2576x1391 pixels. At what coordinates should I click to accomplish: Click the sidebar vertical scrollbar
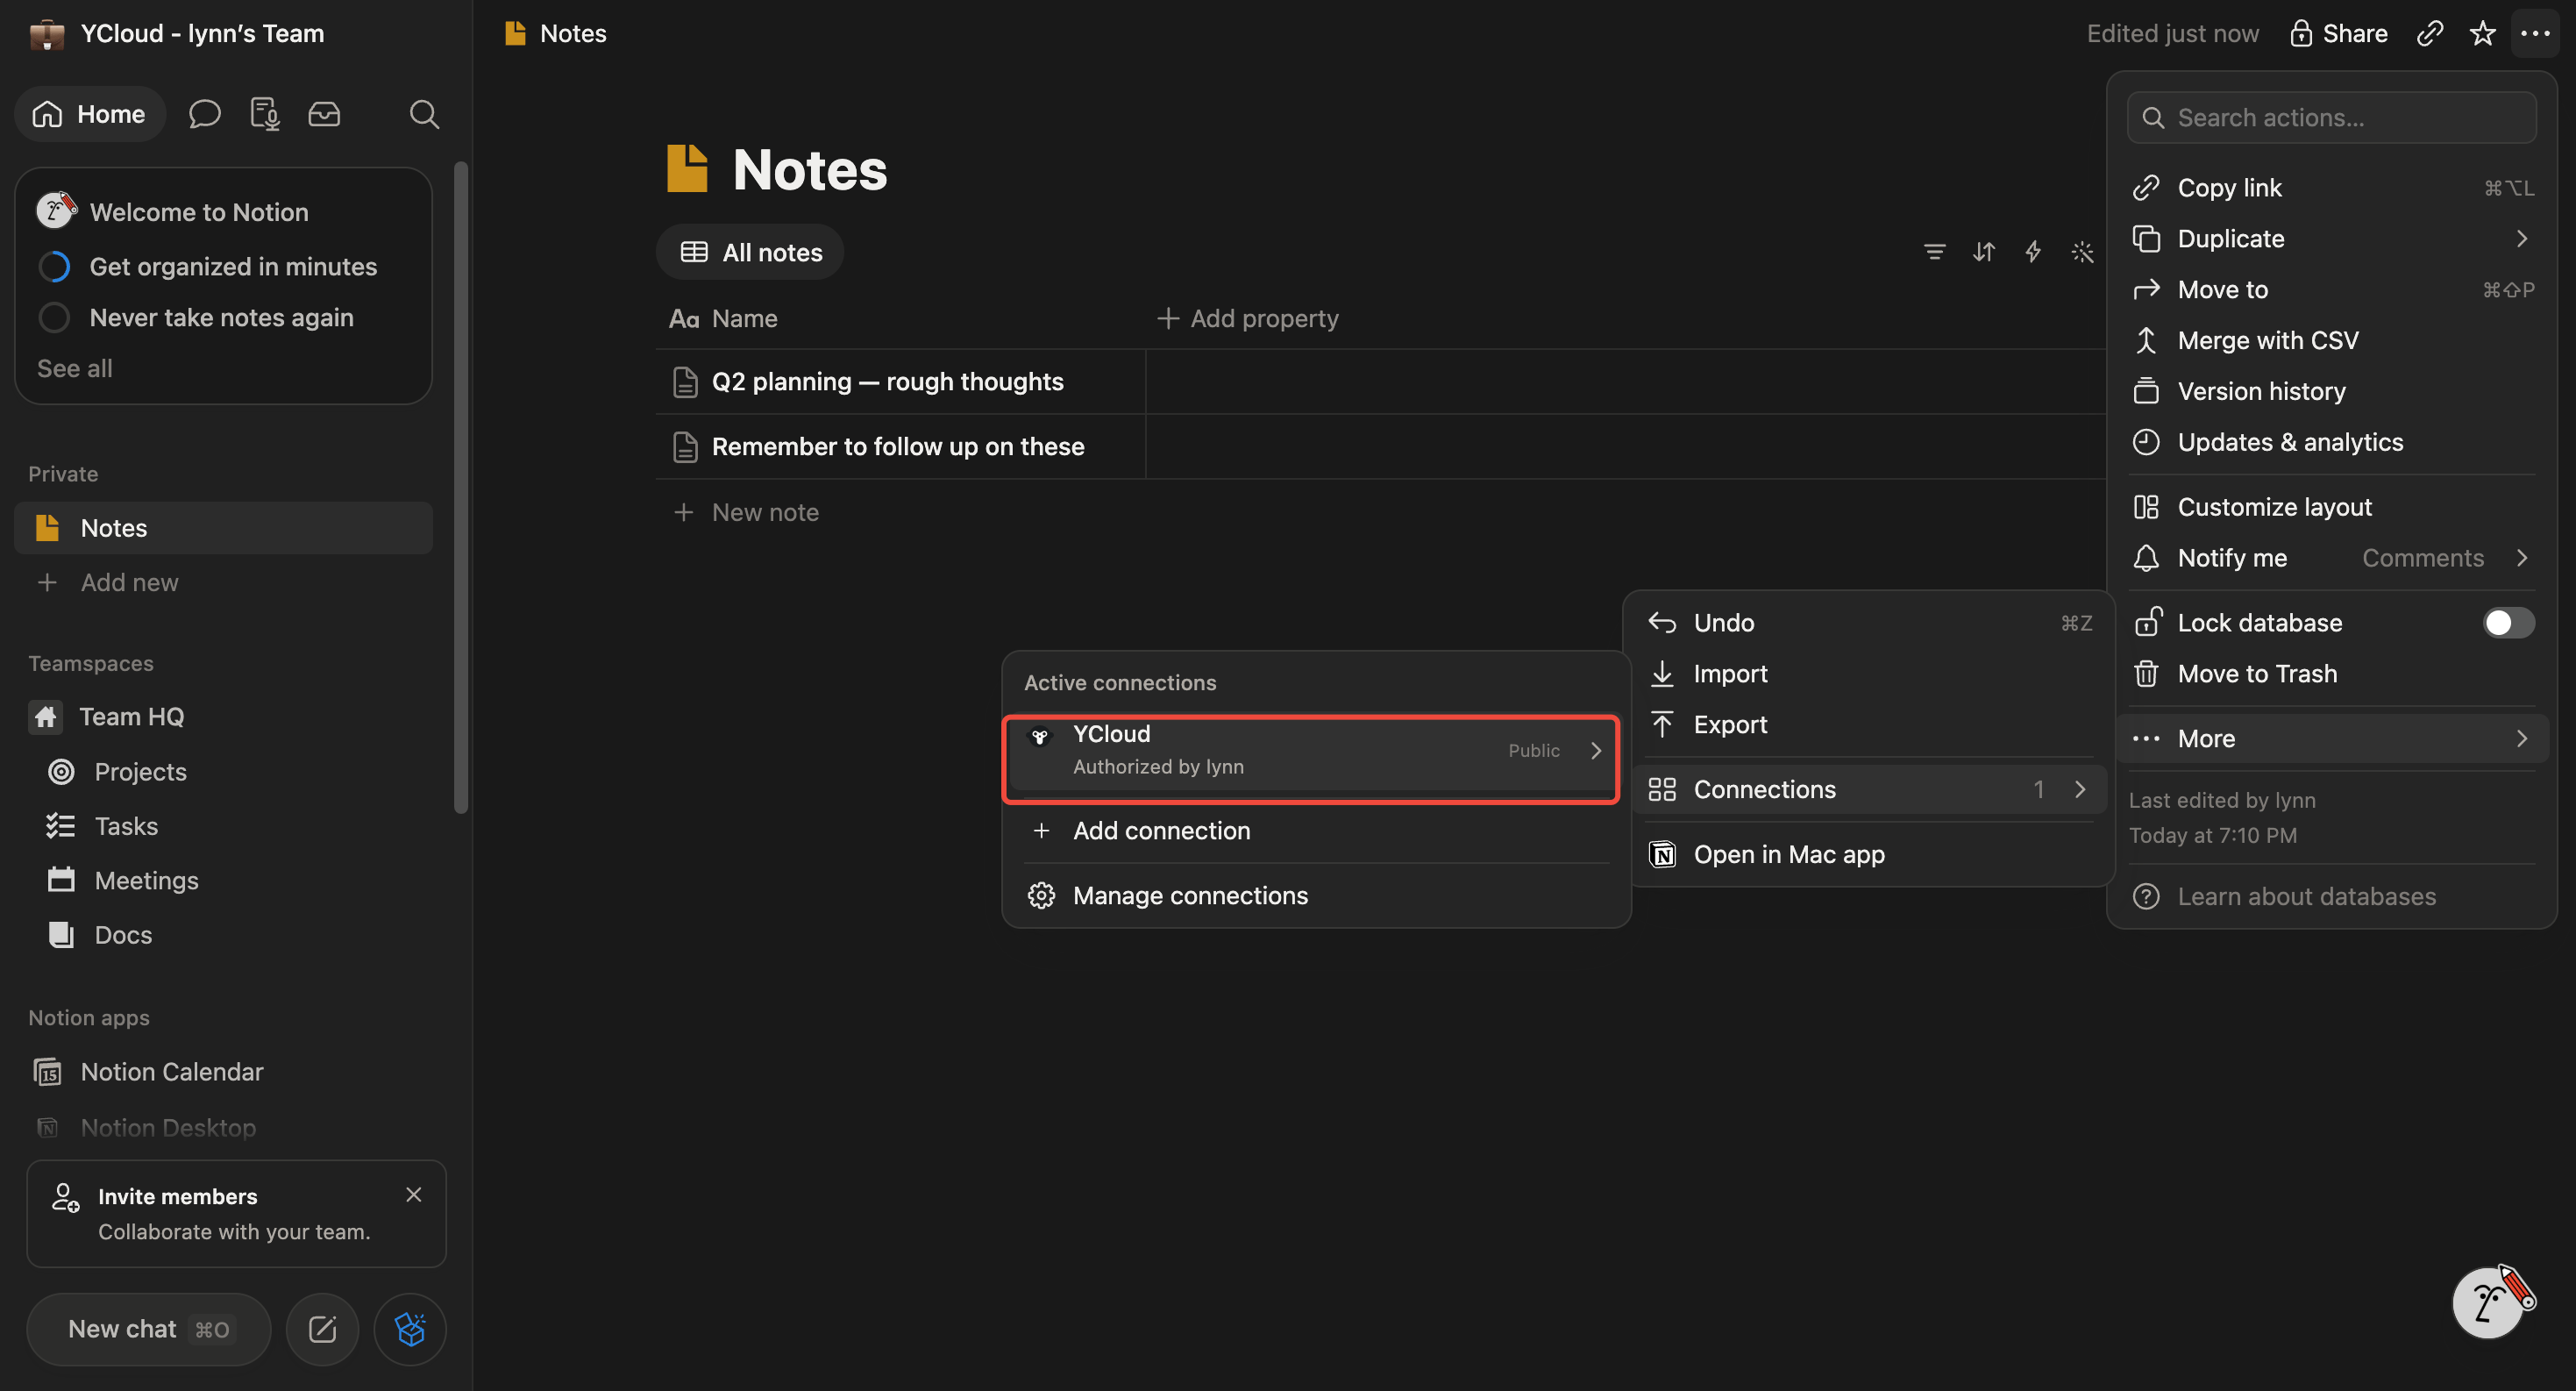[x=460, y=487]
